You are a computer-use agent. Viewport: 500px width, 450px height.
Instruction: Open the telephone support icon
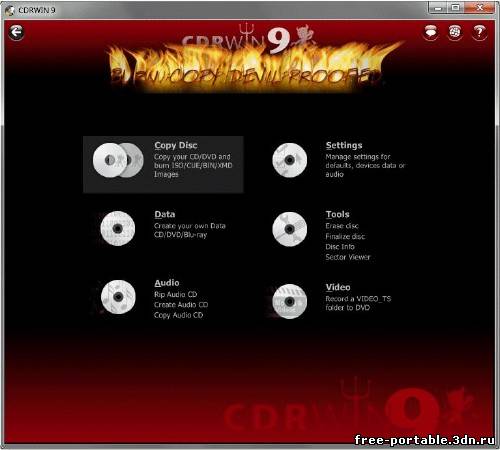click(x=455, y=32)
